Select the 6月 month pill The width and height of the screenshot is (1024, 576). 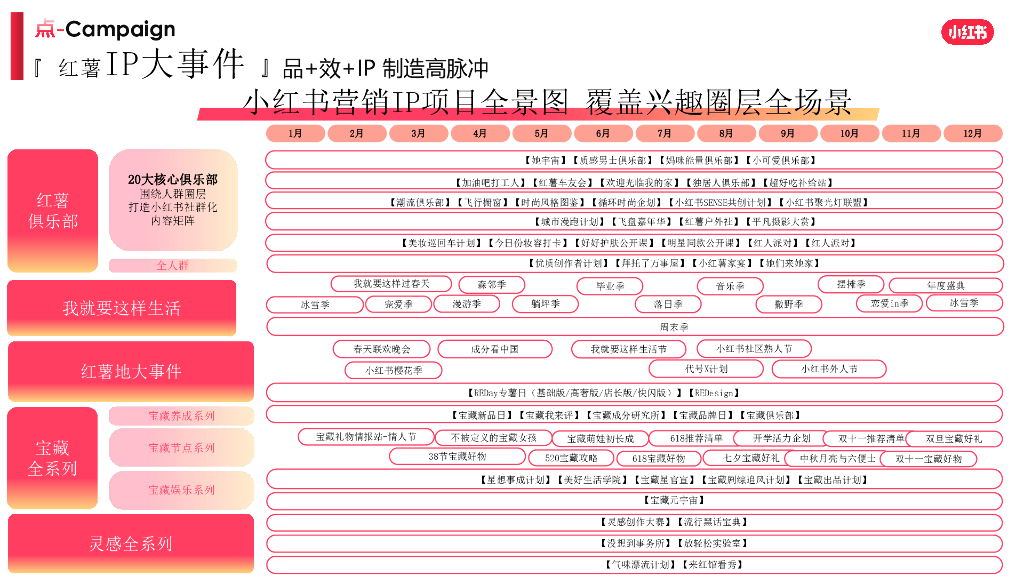(x=603, y=133)
